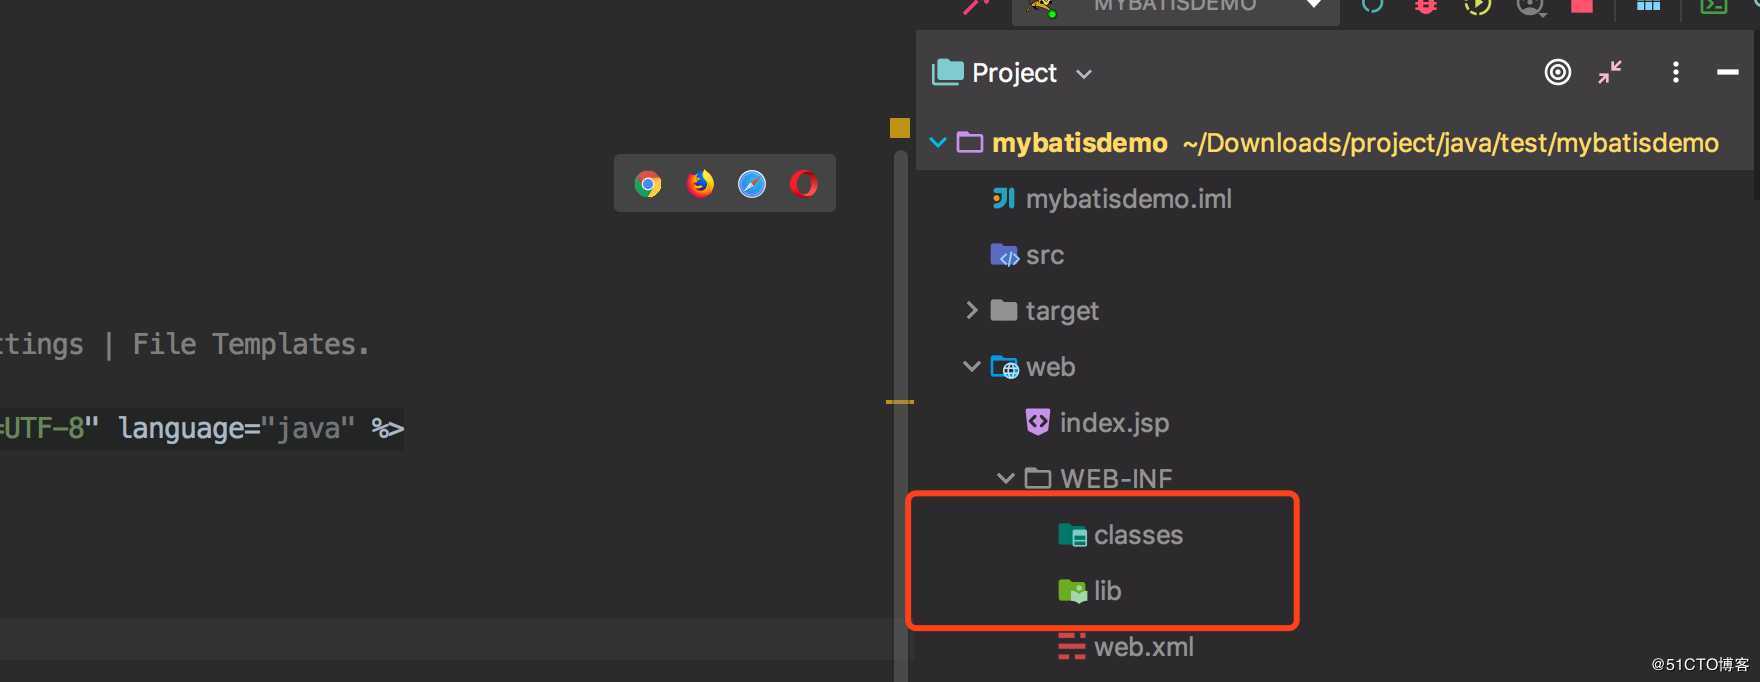Click the mybatisdemo.iml file icon
This screenshot has width=1760, height=682.
[x=1004, y=198]
